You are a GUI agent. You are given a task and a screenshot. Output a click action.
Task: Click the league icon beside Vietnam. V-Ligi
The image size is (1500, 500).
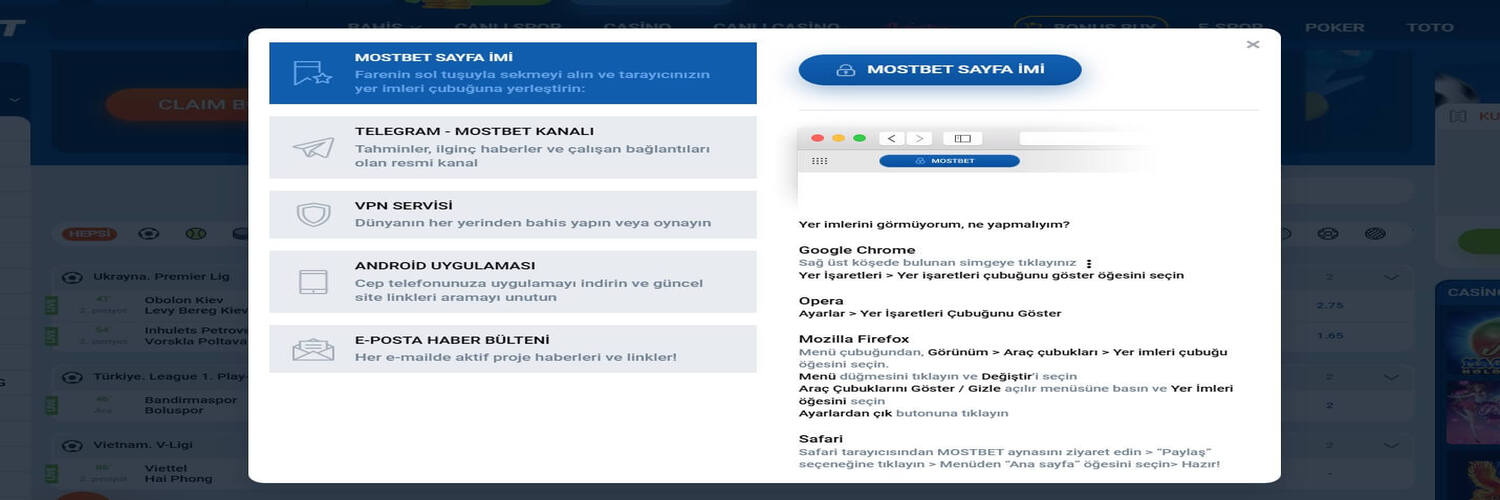click(72, 445)
